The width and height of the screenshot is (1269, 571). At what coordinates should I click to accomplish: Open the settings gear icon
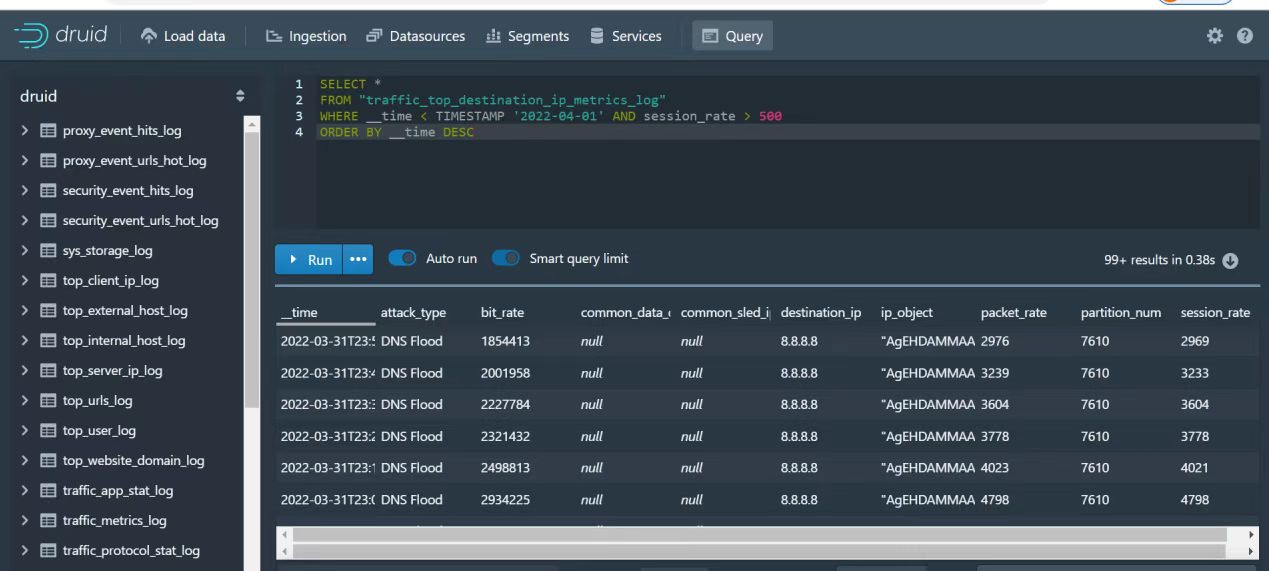coord(1215,36)
